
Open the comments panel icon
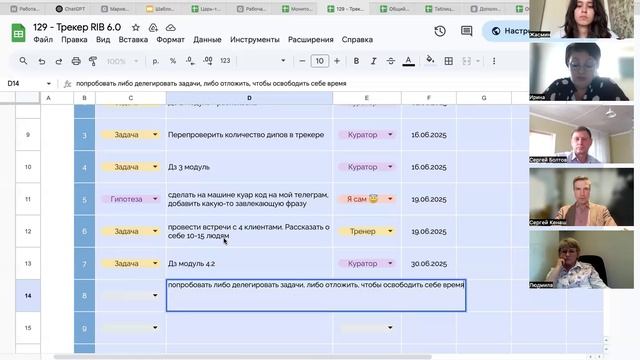point(467,31)
